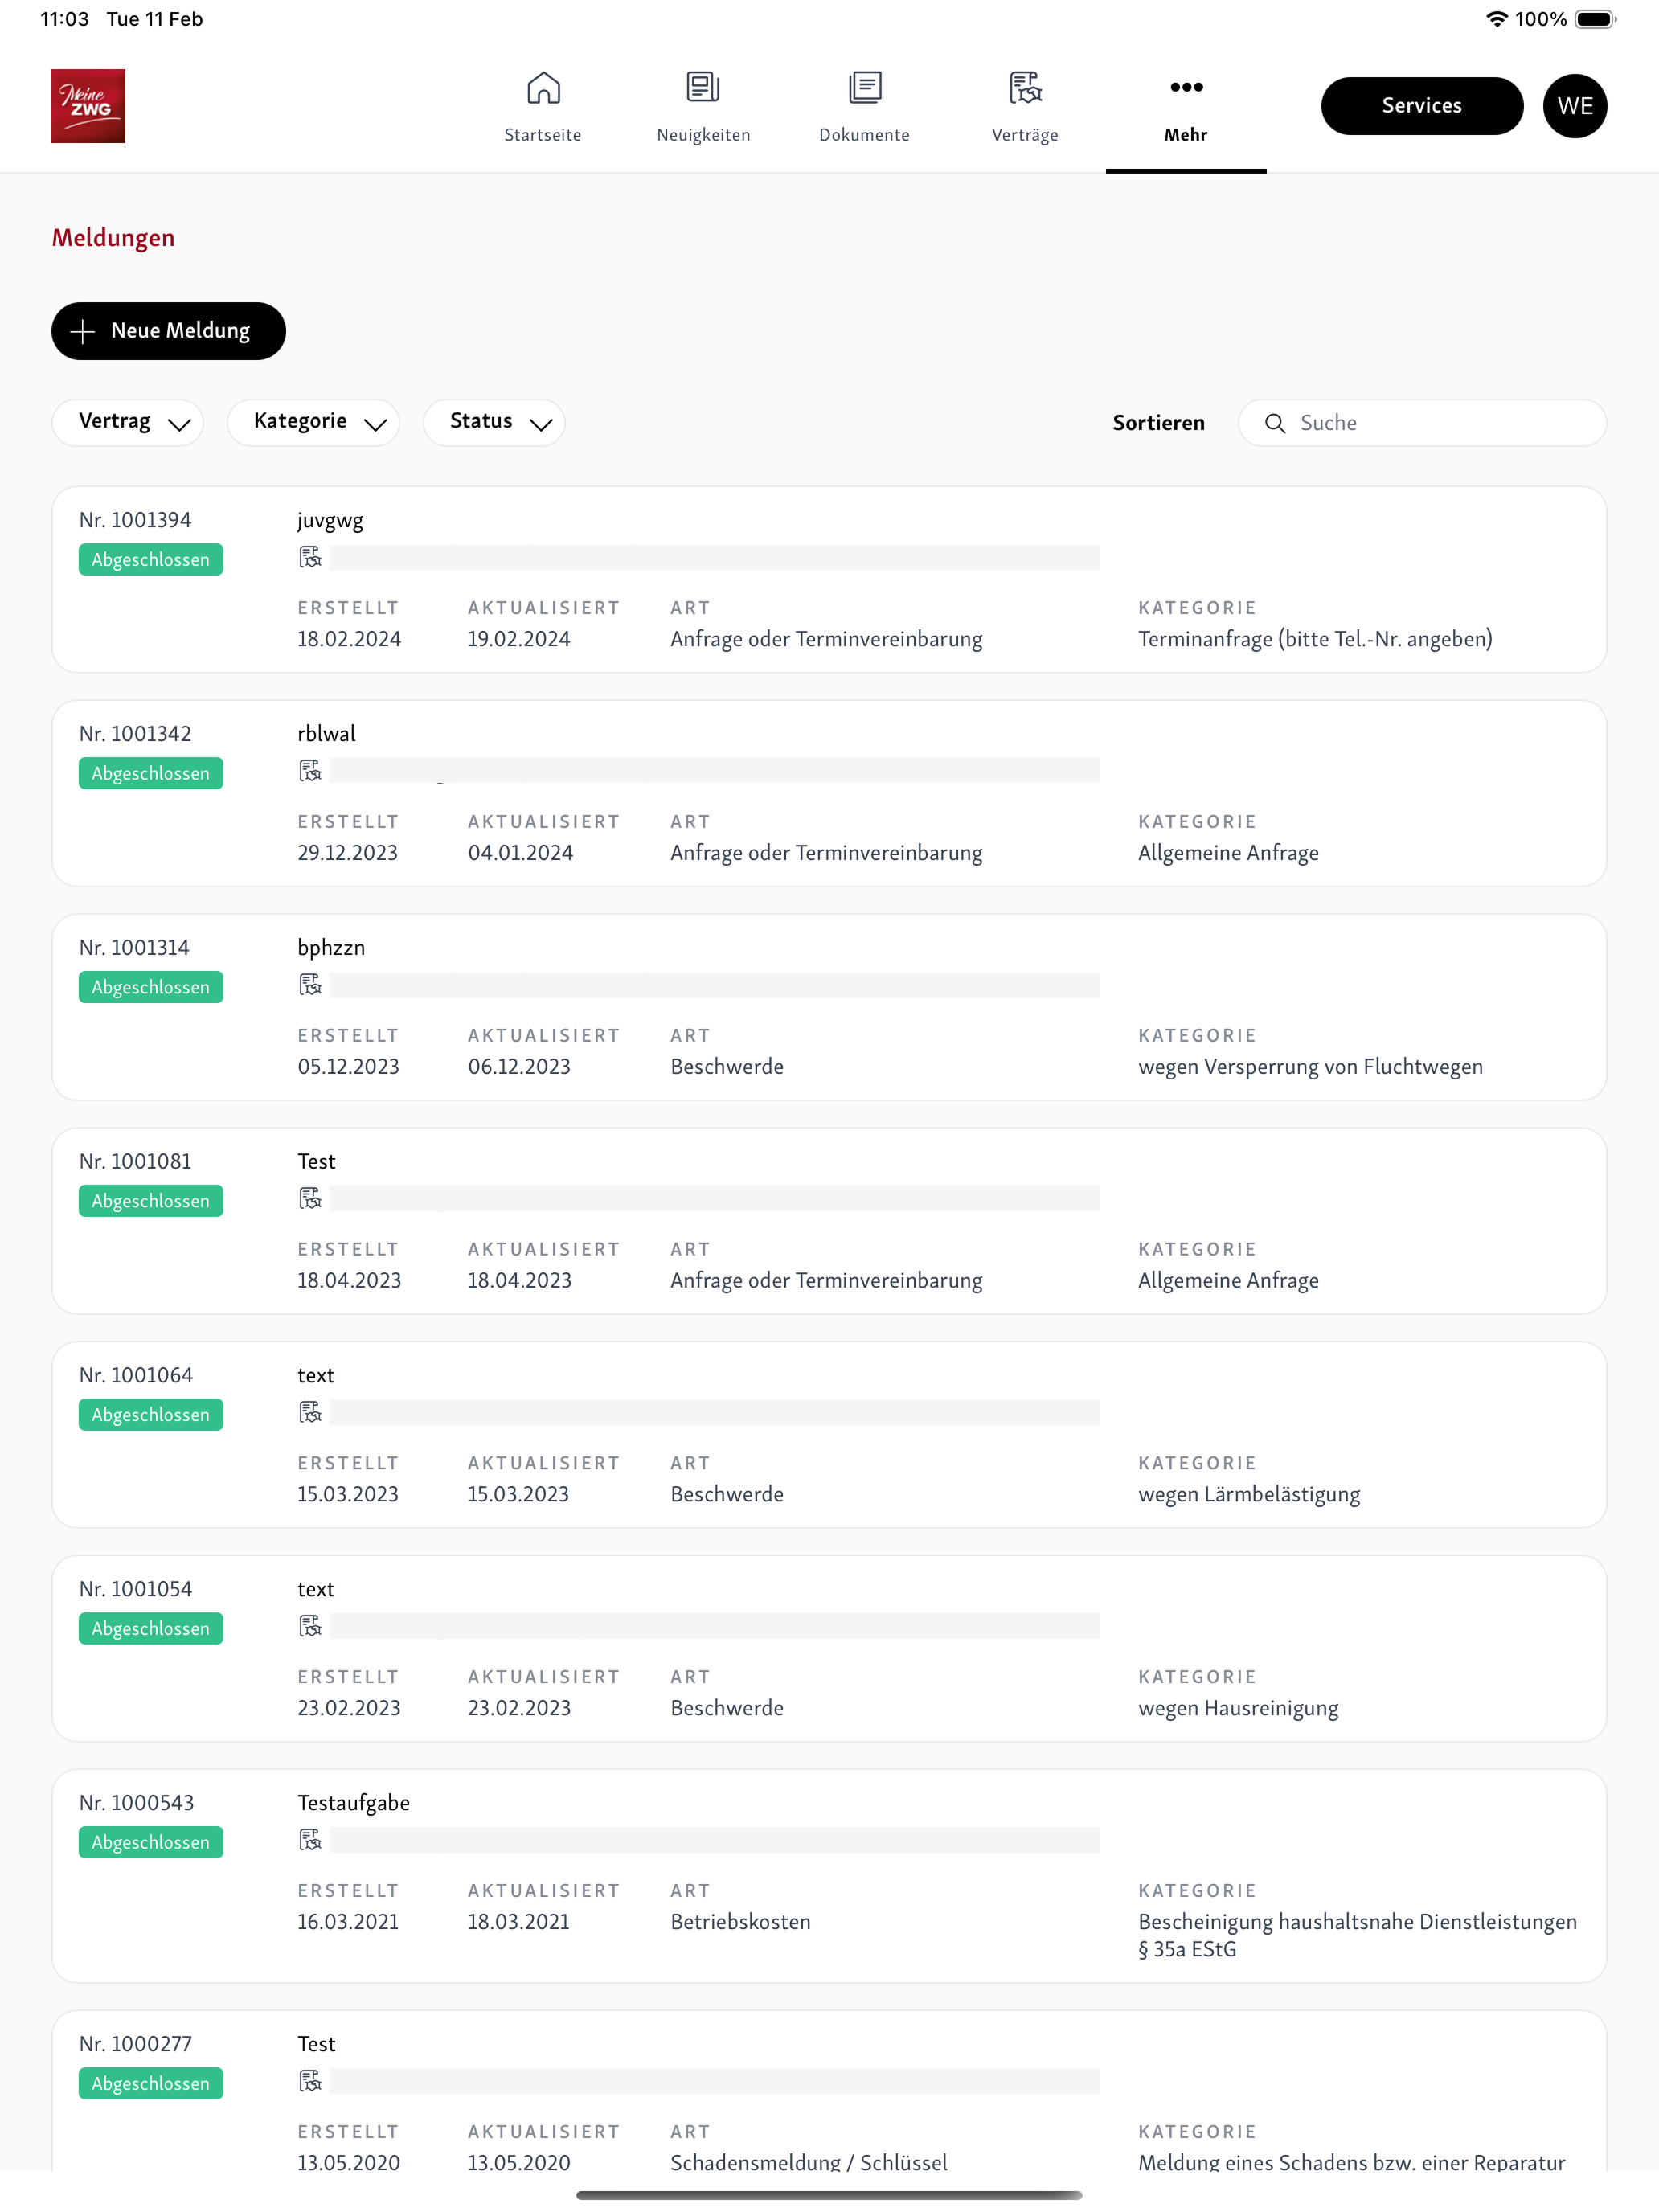
Task: Open message Nr. 1001314
Action: (829, 1008)
